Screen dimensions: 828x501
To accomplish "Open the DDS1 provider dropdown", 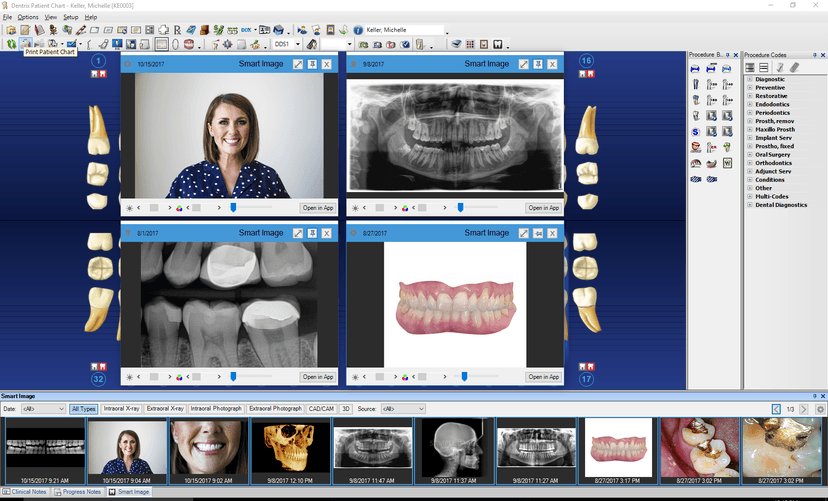I will point(298,44).
